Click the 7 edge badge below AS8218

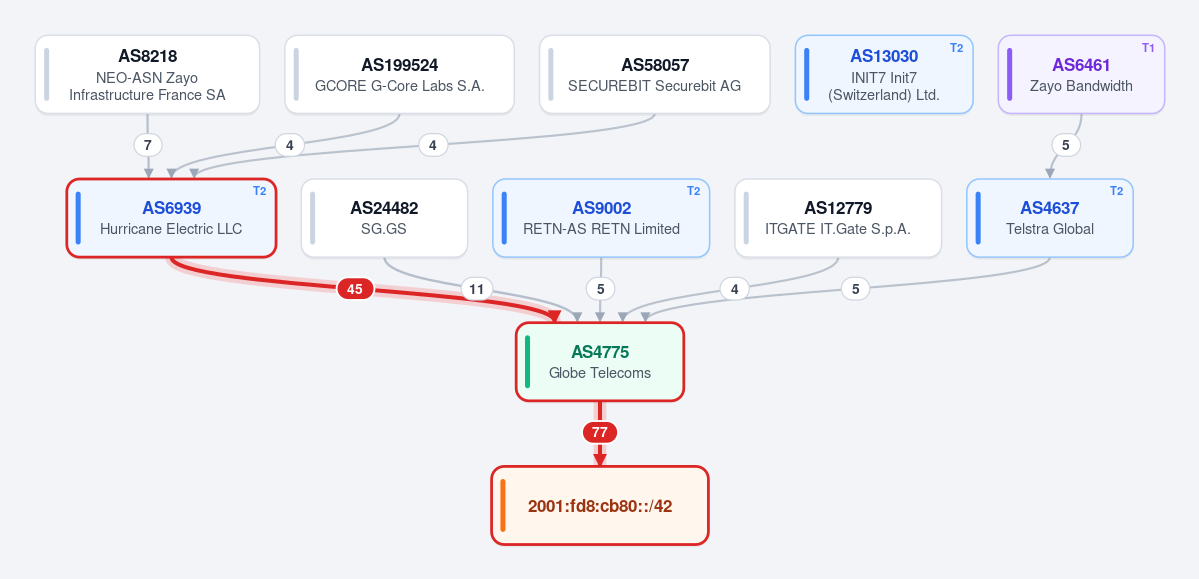point(148,145)
